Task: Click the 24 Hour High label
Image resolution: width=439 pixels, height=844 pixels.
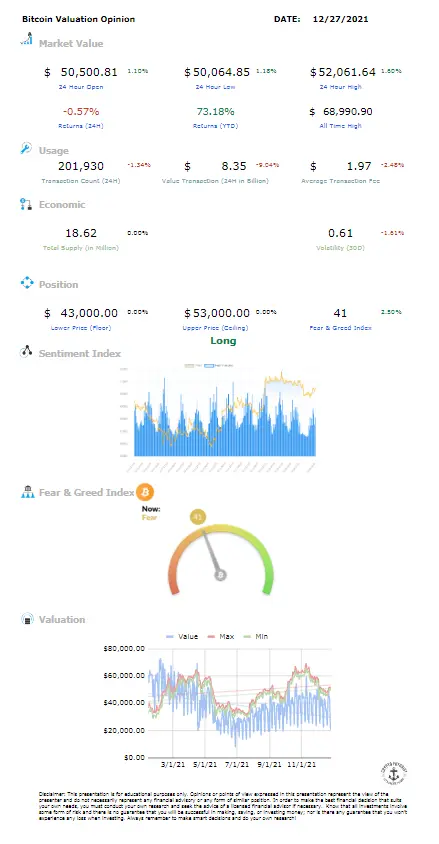Action: pyautogui.click(x=341, y=87)
